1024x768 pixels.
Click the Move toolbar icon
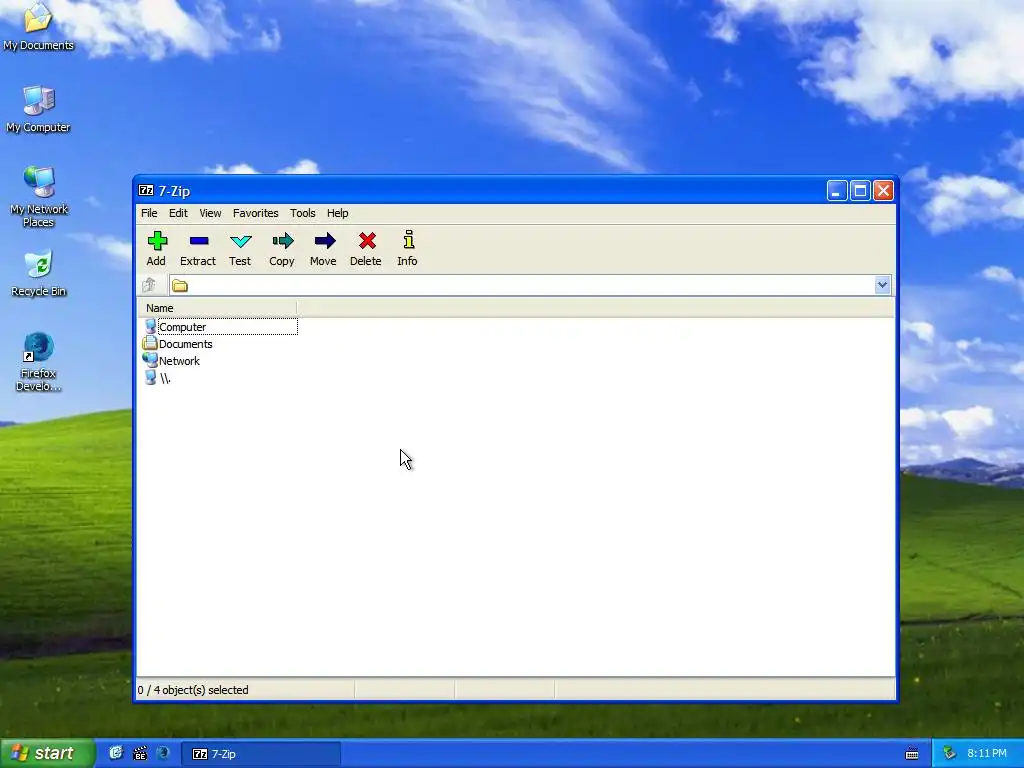[x=324, y=241]
